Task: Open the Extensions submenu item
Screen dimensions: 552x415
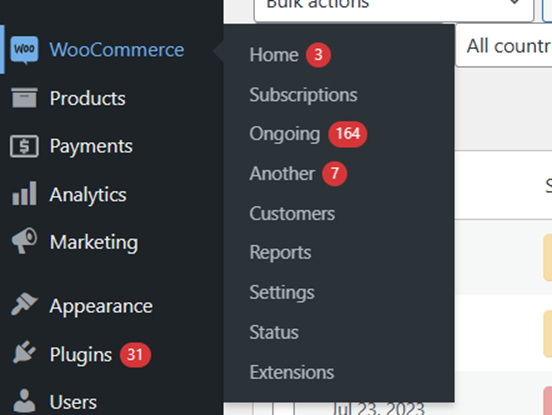Action: pyautogui.click(x=291, y=372)
